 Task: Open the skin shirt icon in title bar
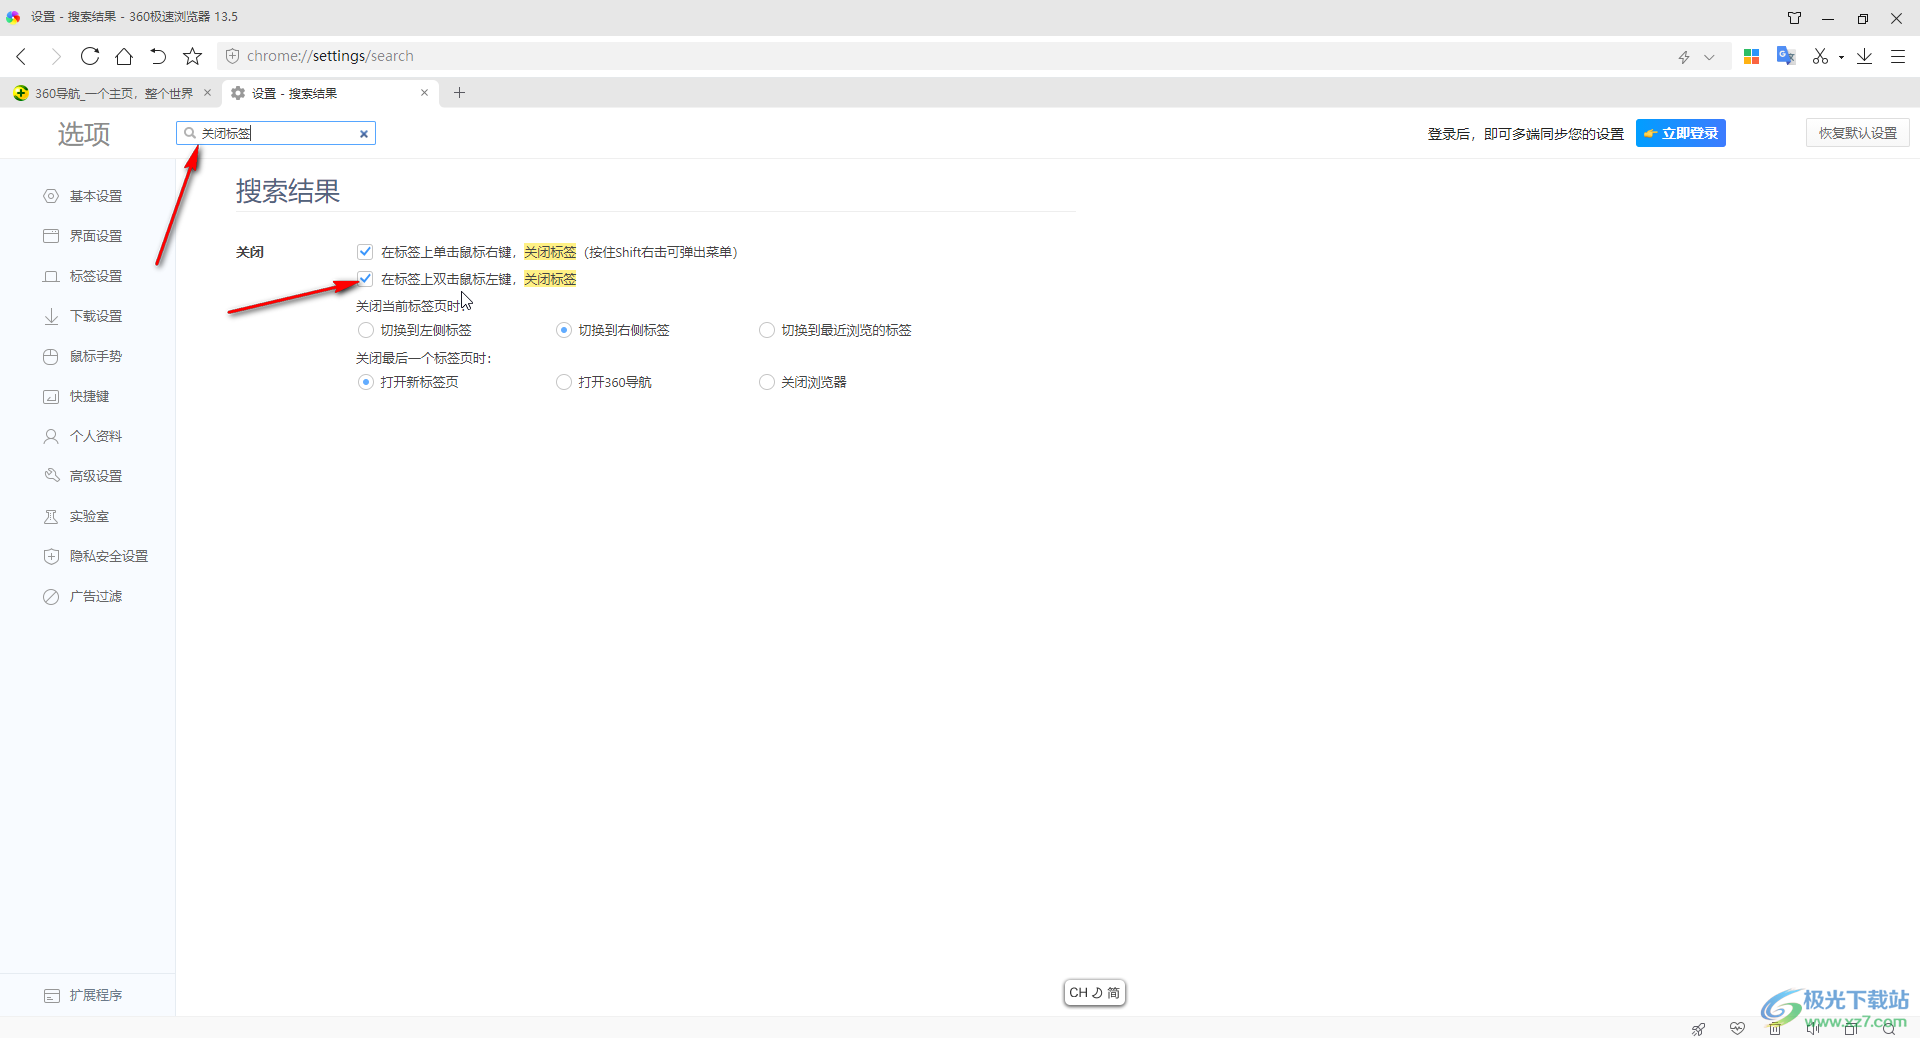coord(1795,18)
